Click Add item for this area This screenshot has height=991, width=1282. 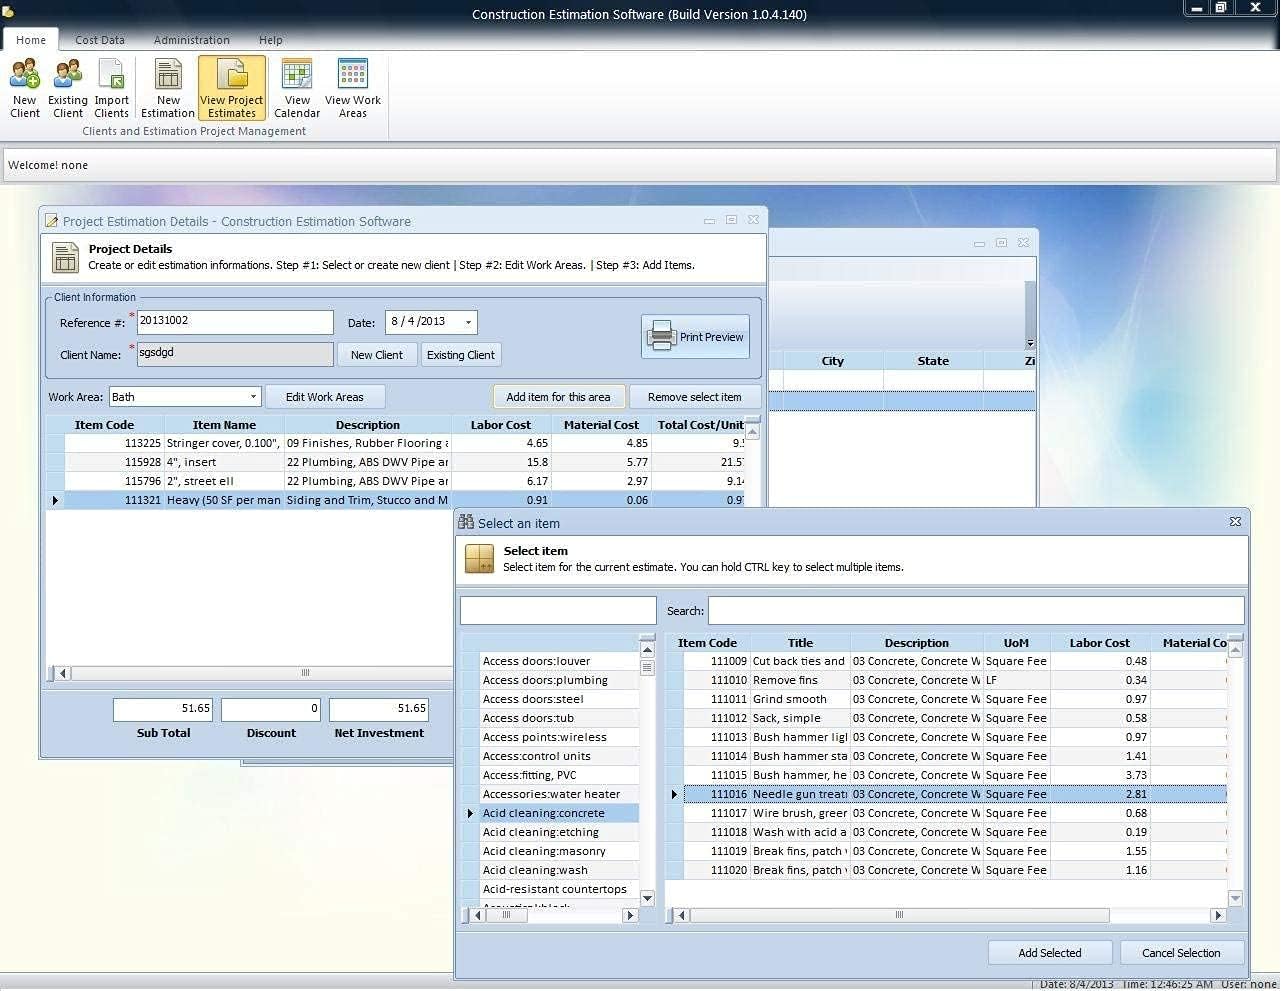pos(559,396)
